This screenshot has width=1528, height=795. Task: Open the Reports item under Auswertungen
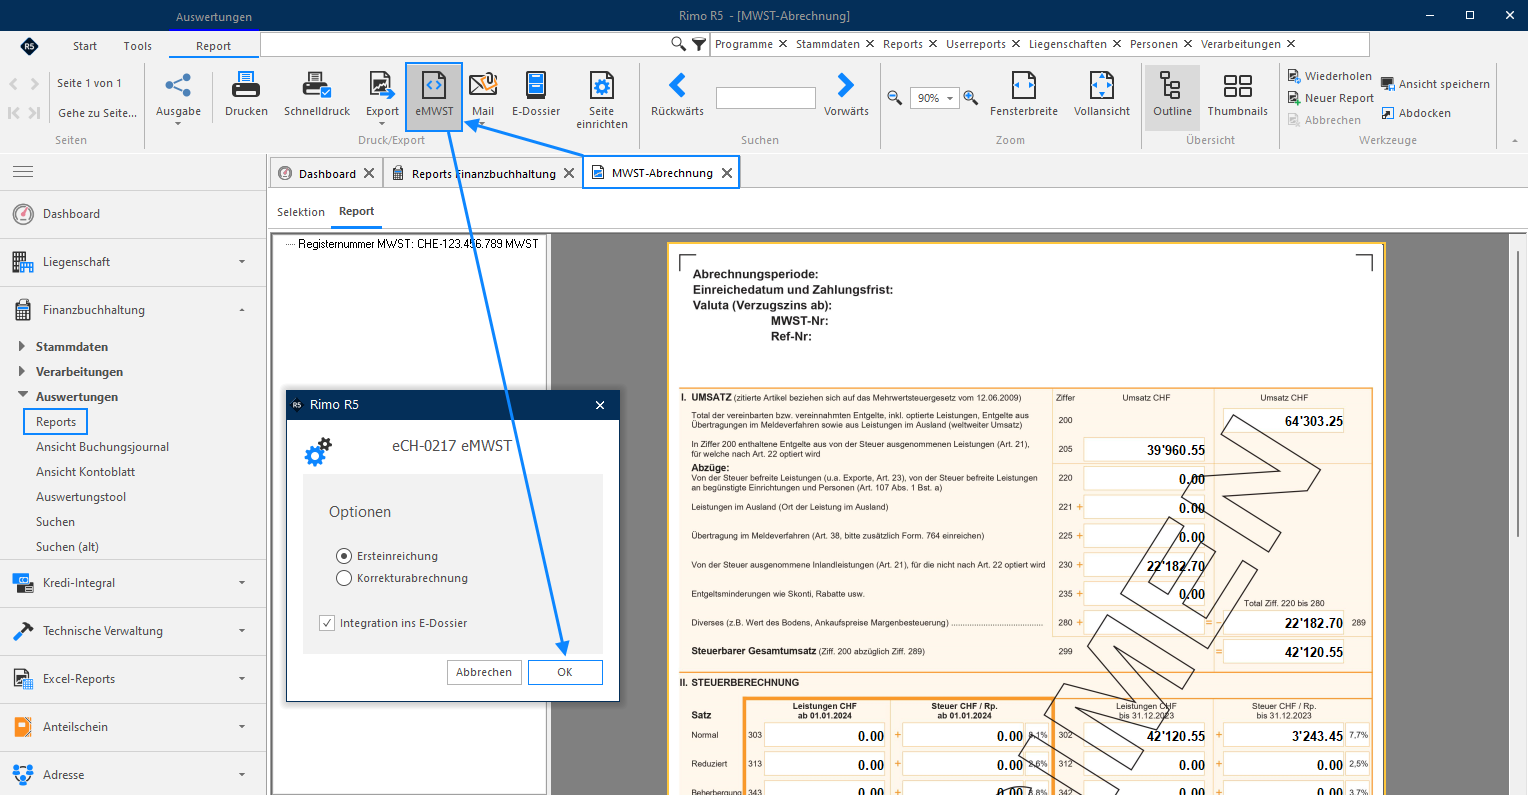(56, 422)
